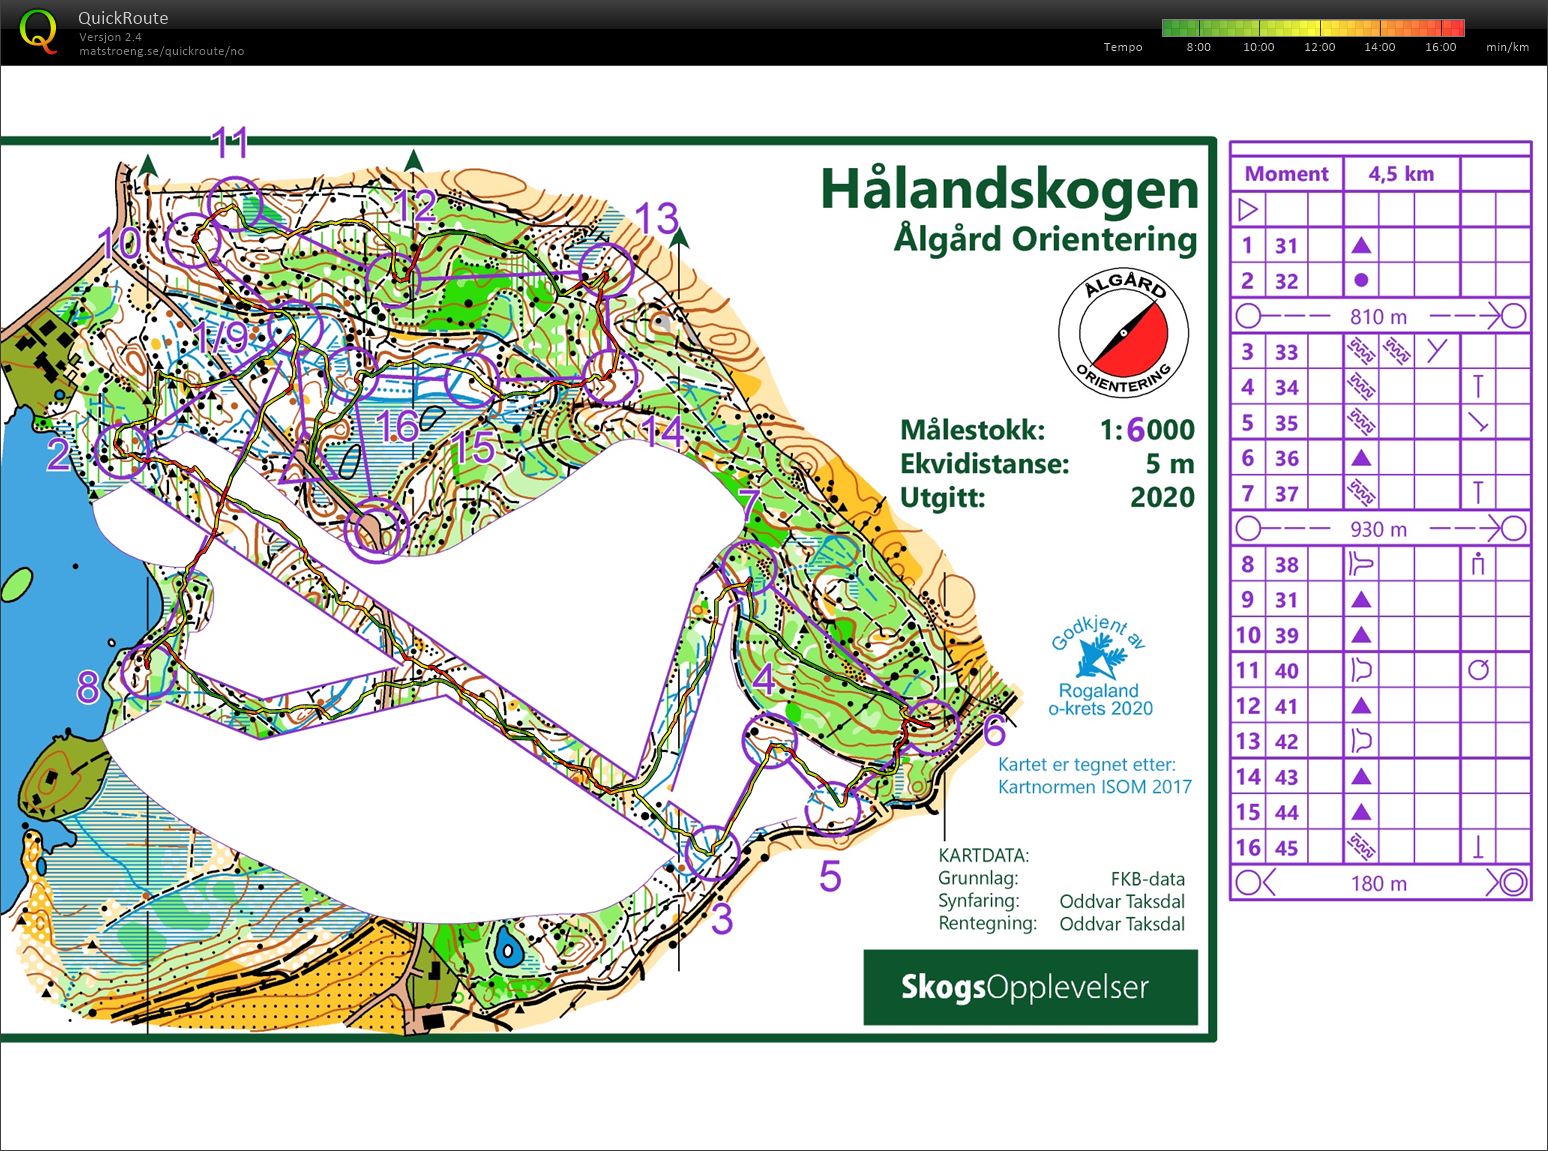
Task: Click the boulder dot symbol for control 32
Action: [x=1361, y=279]
